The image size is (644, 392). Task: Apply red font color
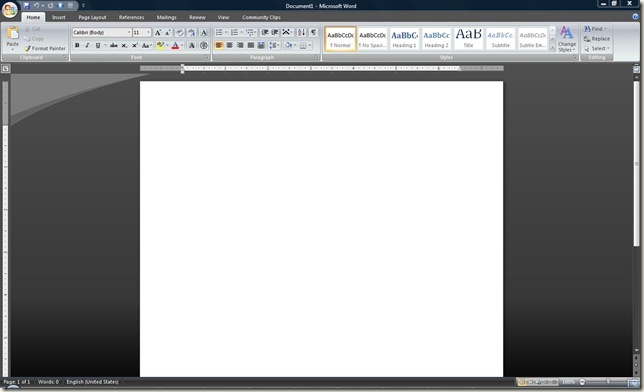click(175, 45)
